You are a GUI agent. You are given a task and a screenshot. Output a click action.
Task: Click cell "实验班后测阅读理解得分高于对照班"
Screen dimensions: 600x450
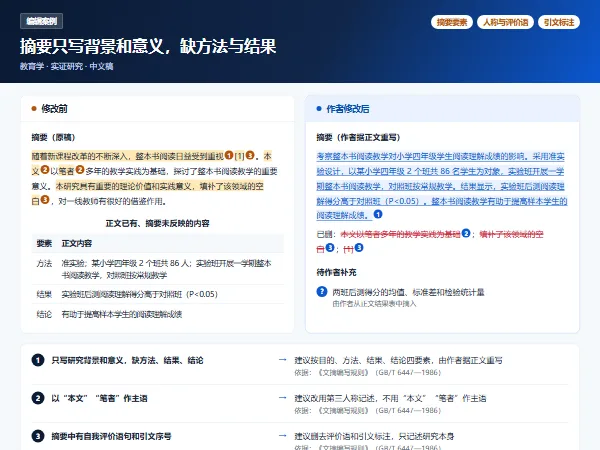[139, 294]
